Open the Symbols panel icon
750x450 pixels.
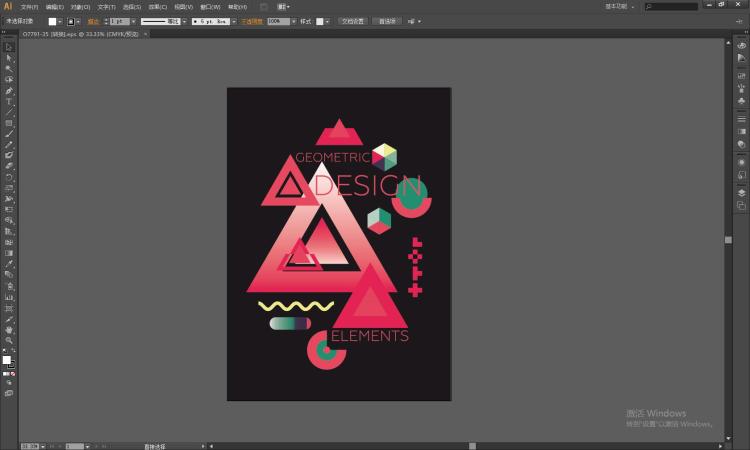[x=741, y=101]
